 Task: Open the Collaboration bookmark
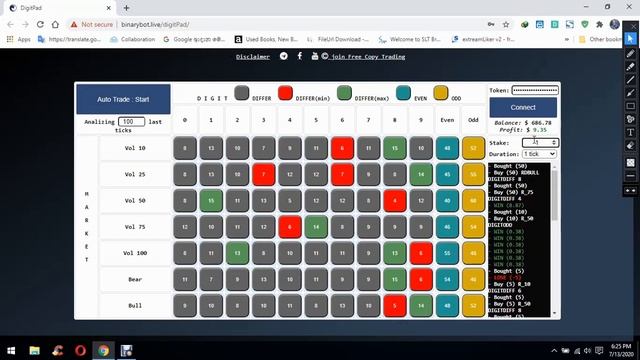(x=133, y=39)
